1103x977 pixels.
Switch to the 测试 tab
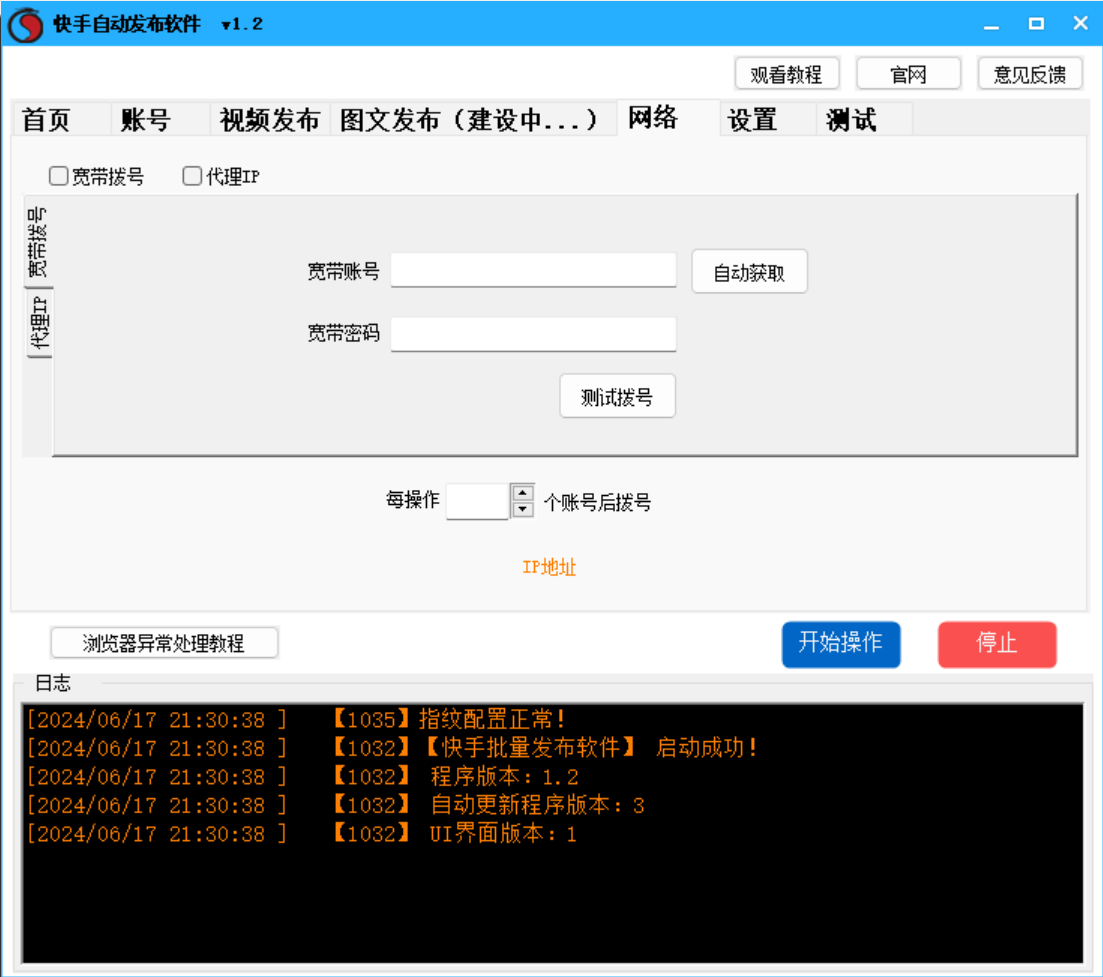pos(865,120)
